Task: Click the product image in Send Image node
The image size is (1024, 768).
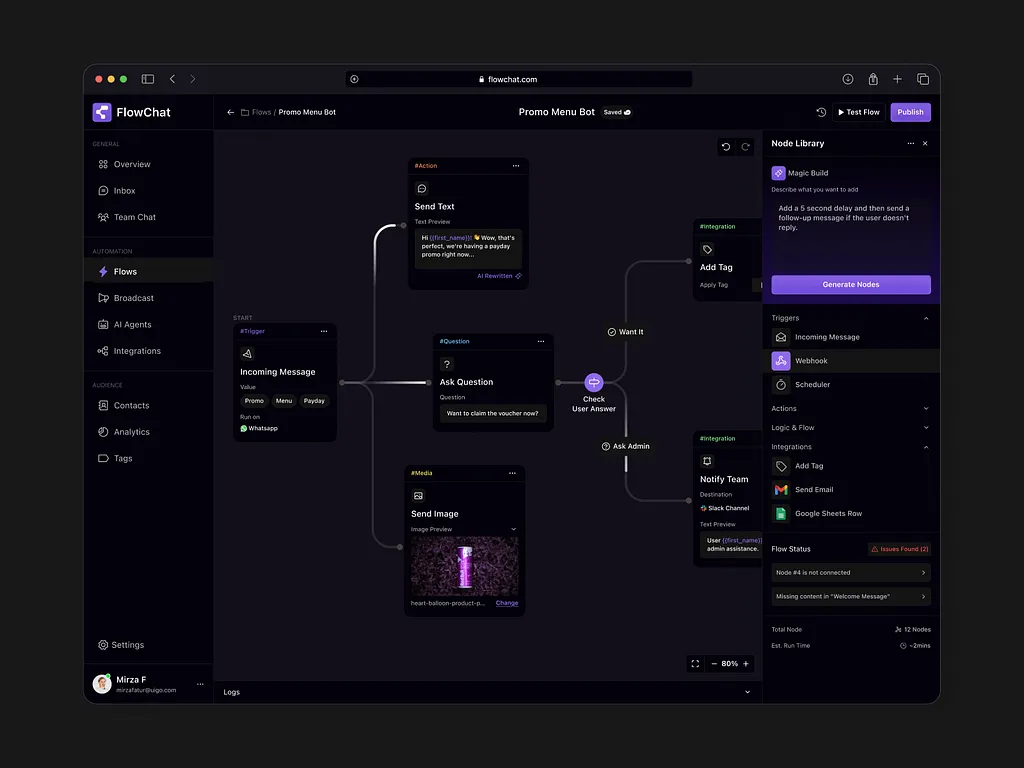Action: click(464, 568)
